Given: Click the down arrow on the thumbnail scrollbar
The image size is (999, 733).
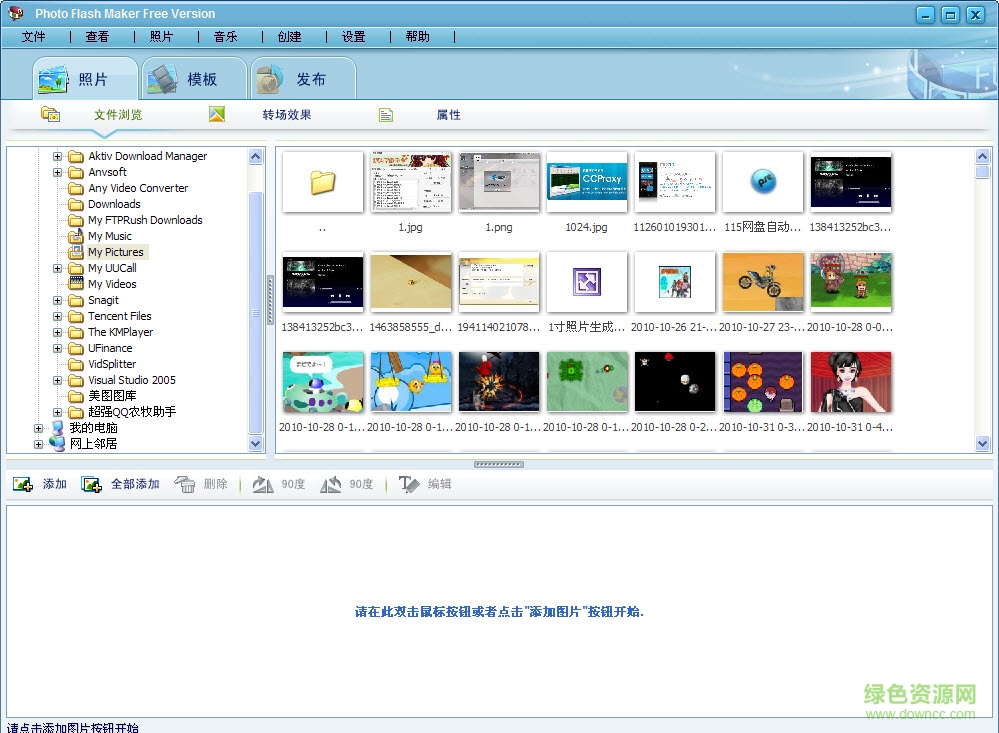Looking at the screenshot, I should click(981, 443).
